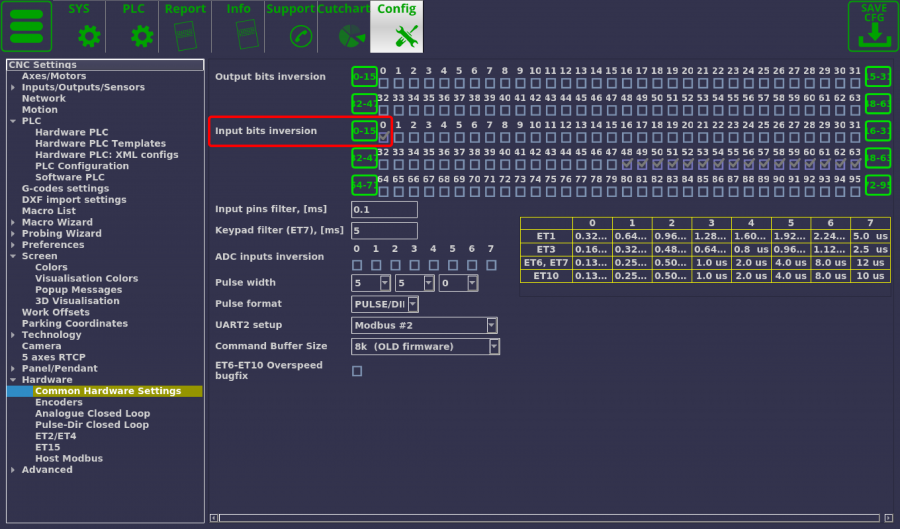The image size is (900, 529).
Task: Expand the Inputs/Outputs/Sensors tree node
Action: click(x=13, y=88)
